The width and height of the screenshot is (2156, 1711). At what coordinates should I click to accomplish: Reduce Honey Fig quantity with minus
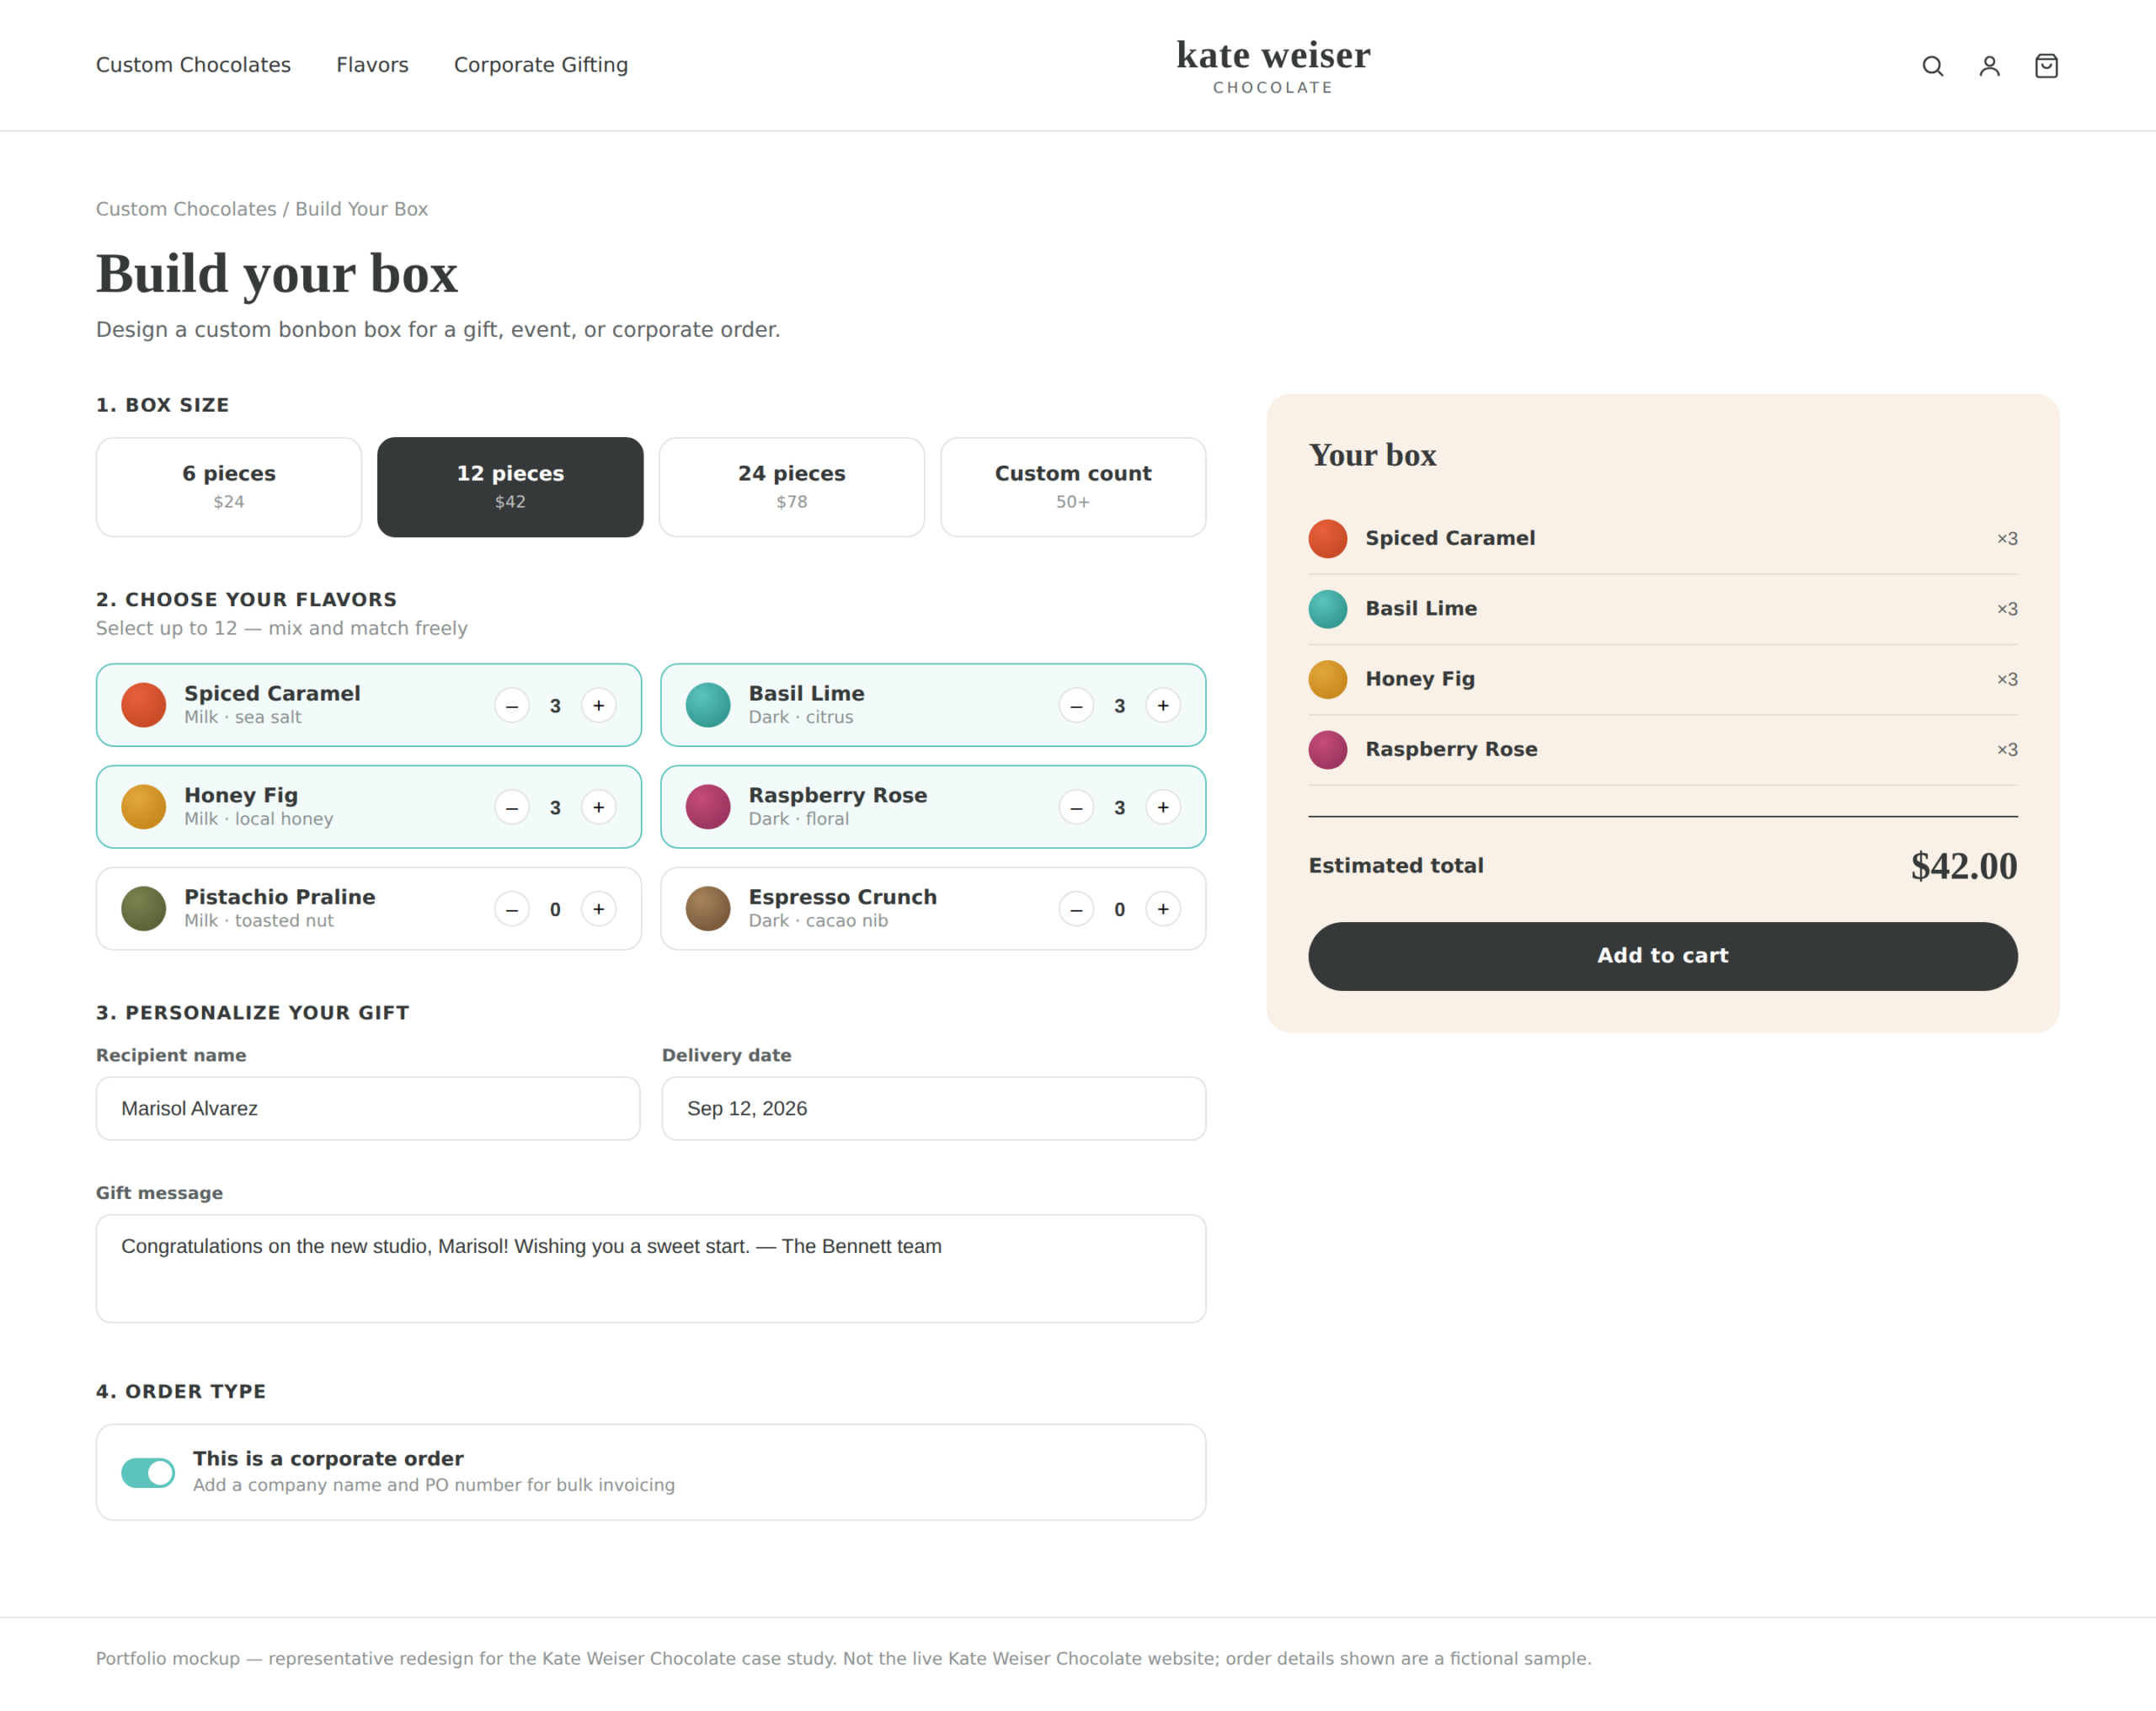coord(512,807)
